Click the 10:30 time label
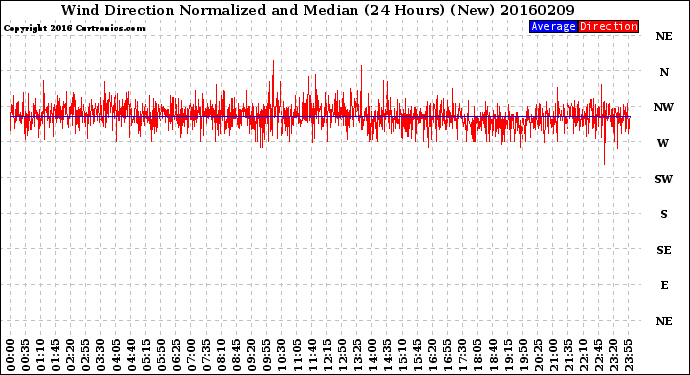Viewport: 690px width, 375px height. [x=282, y=355]
